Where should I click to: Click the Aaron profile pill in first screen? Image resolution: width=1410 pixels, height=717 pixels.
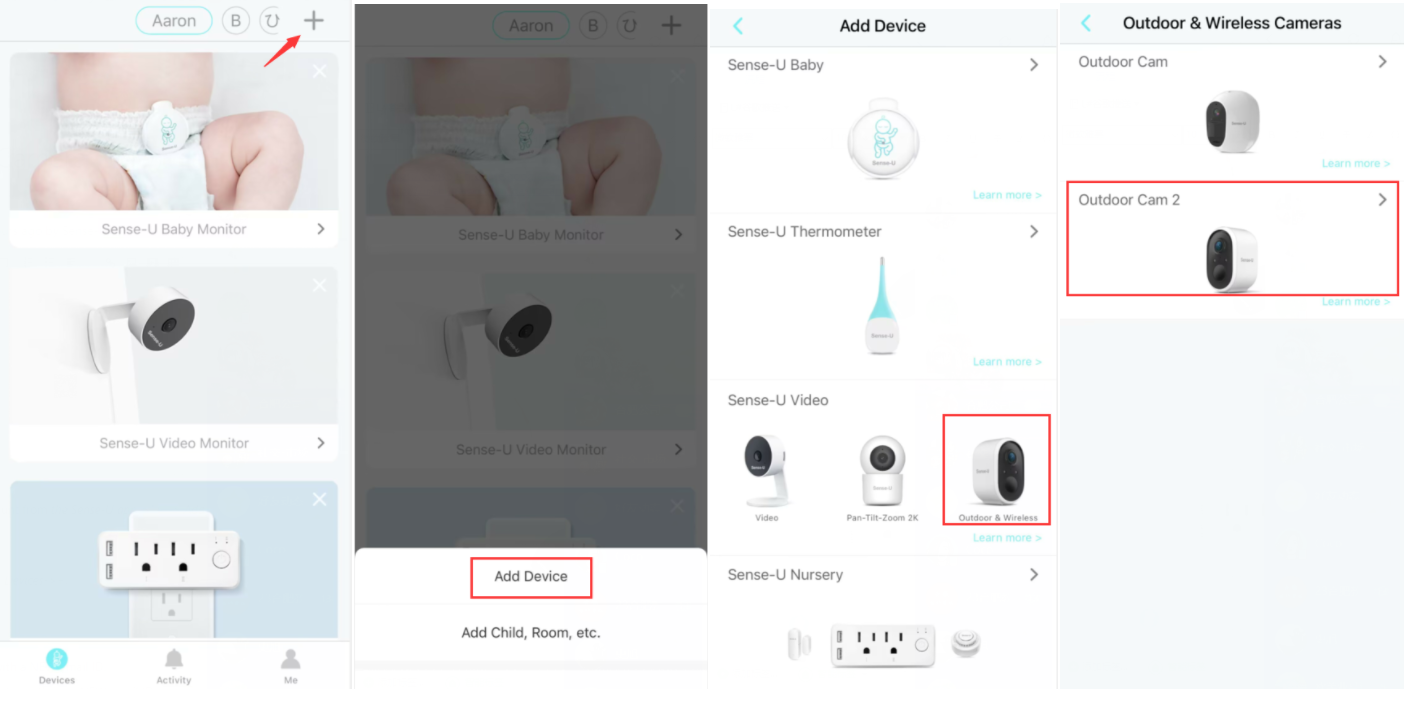point(174,20)
